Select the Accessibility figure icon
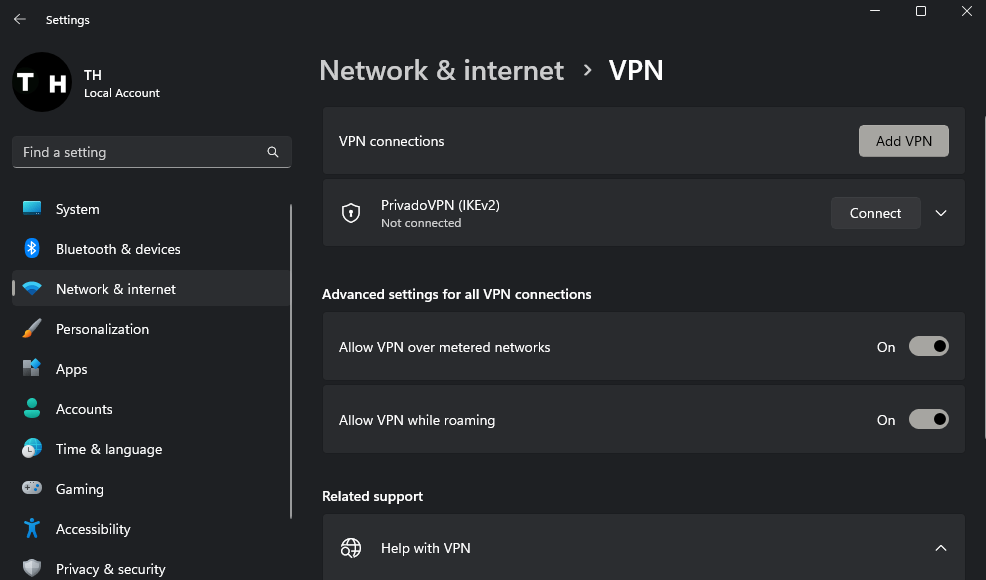The height and width of the screenshot is (580, 986). (32, 529)
